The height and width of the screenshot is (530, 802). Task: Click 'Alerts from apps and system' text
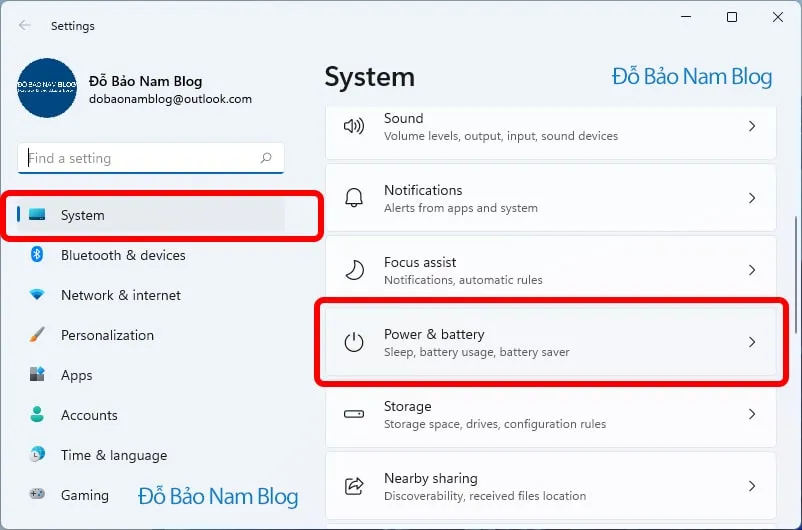(x=461, y=208)
